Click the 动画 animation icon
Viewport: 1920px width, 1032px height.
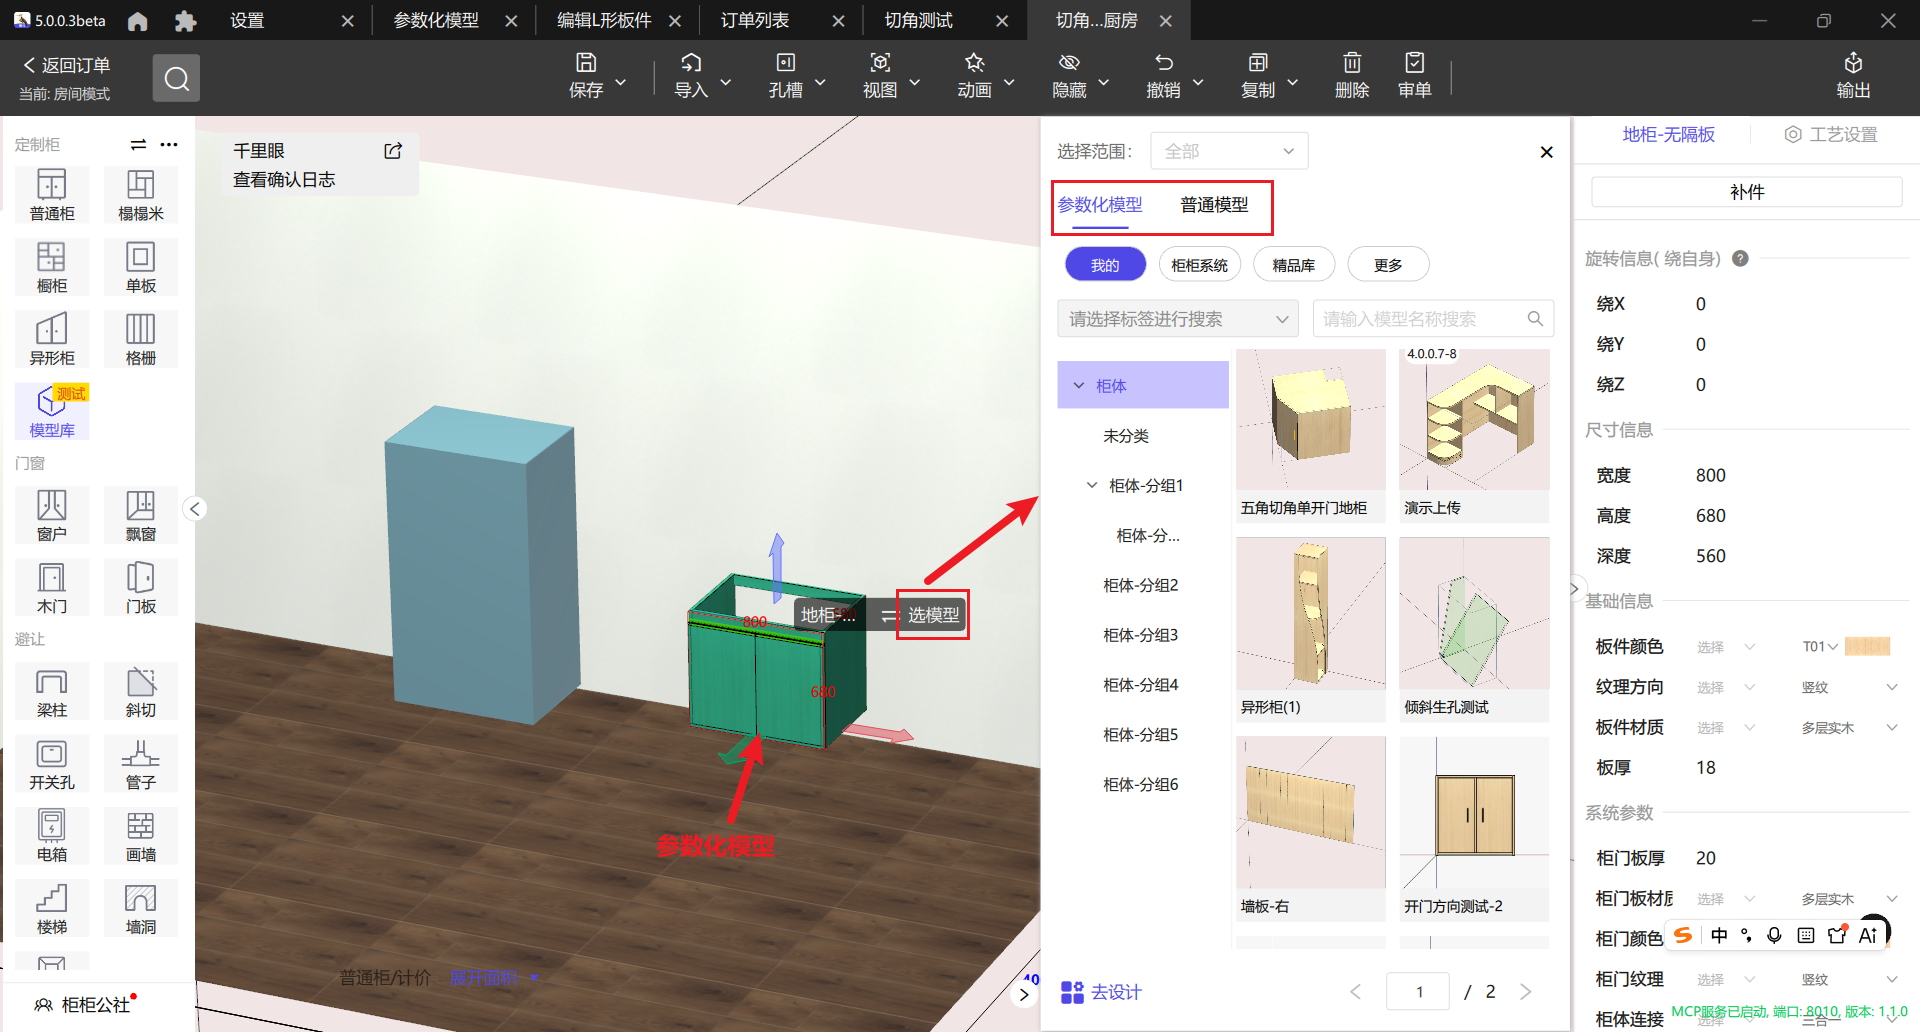974,63
